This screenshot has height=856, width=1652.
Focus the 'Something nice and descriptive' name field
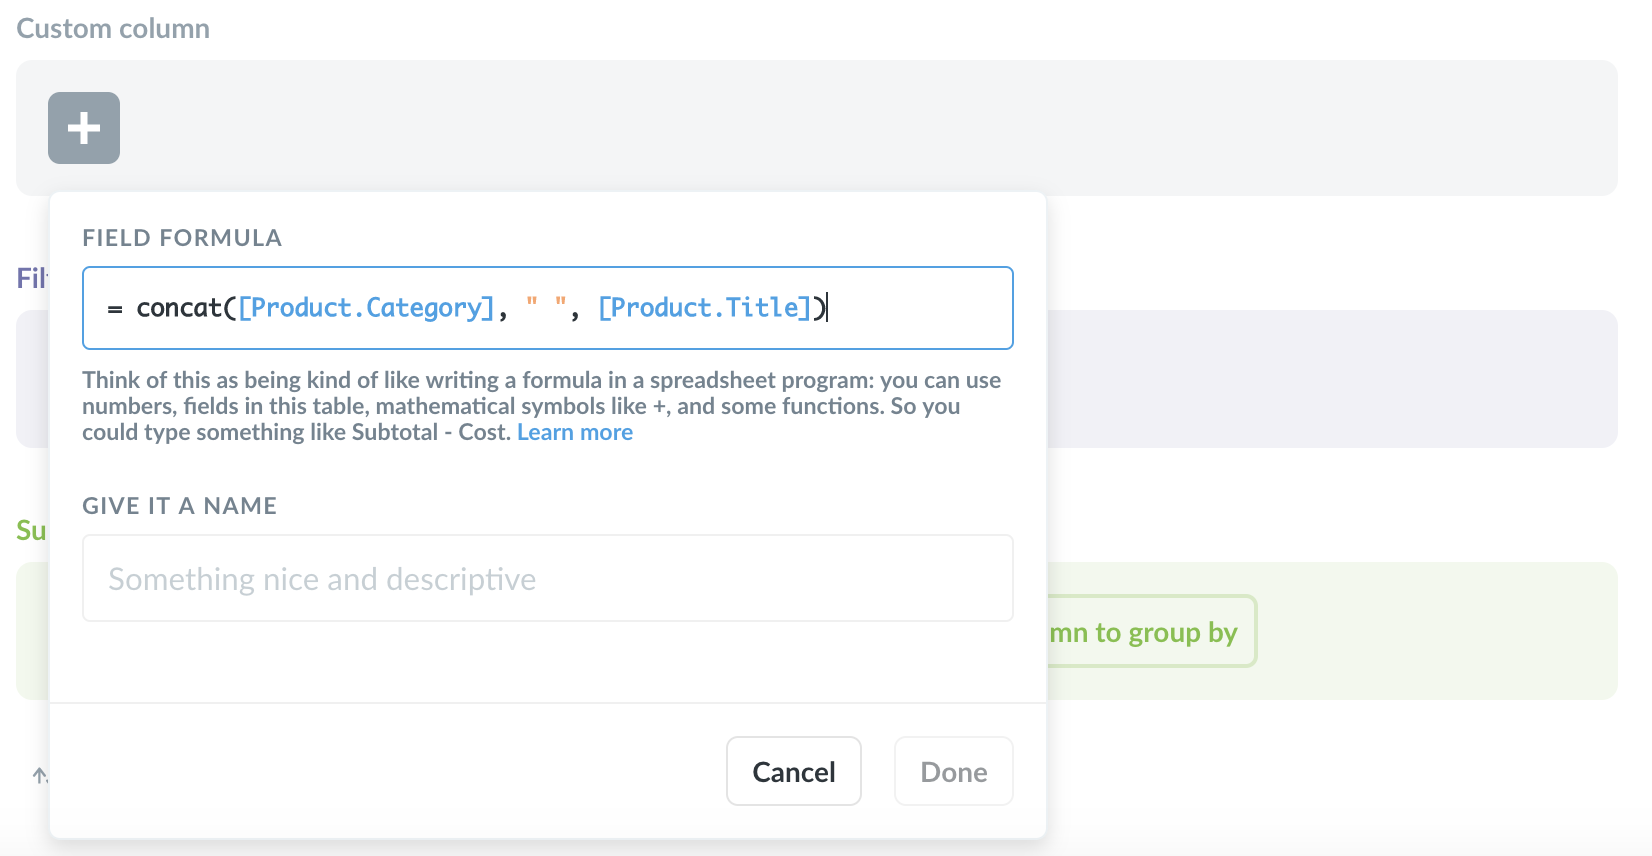click(547, 578)
